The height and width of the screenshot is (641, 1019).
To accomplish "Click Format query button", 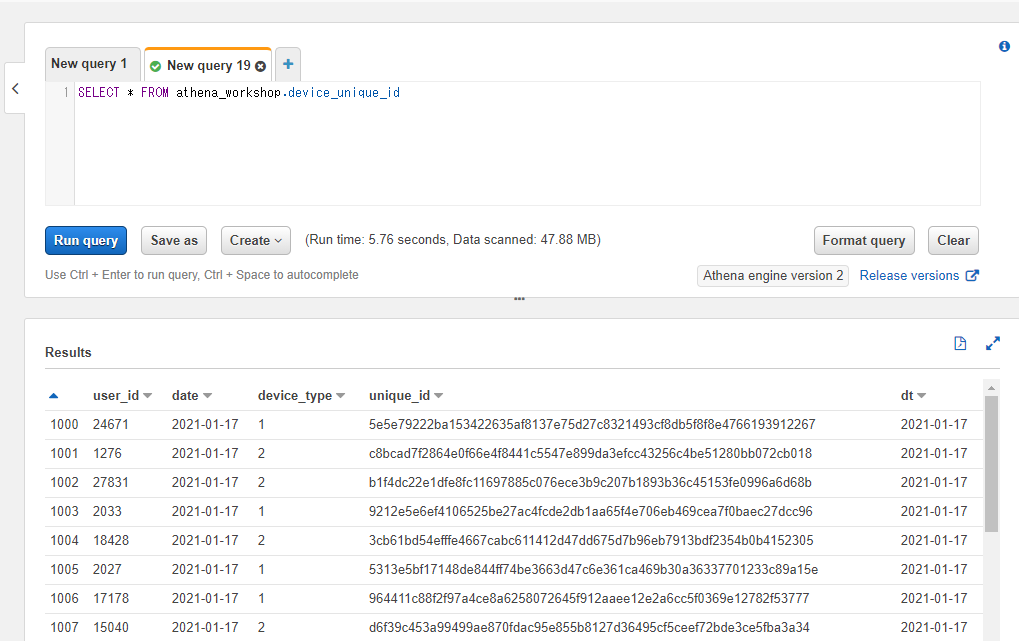I will point(864,241).
